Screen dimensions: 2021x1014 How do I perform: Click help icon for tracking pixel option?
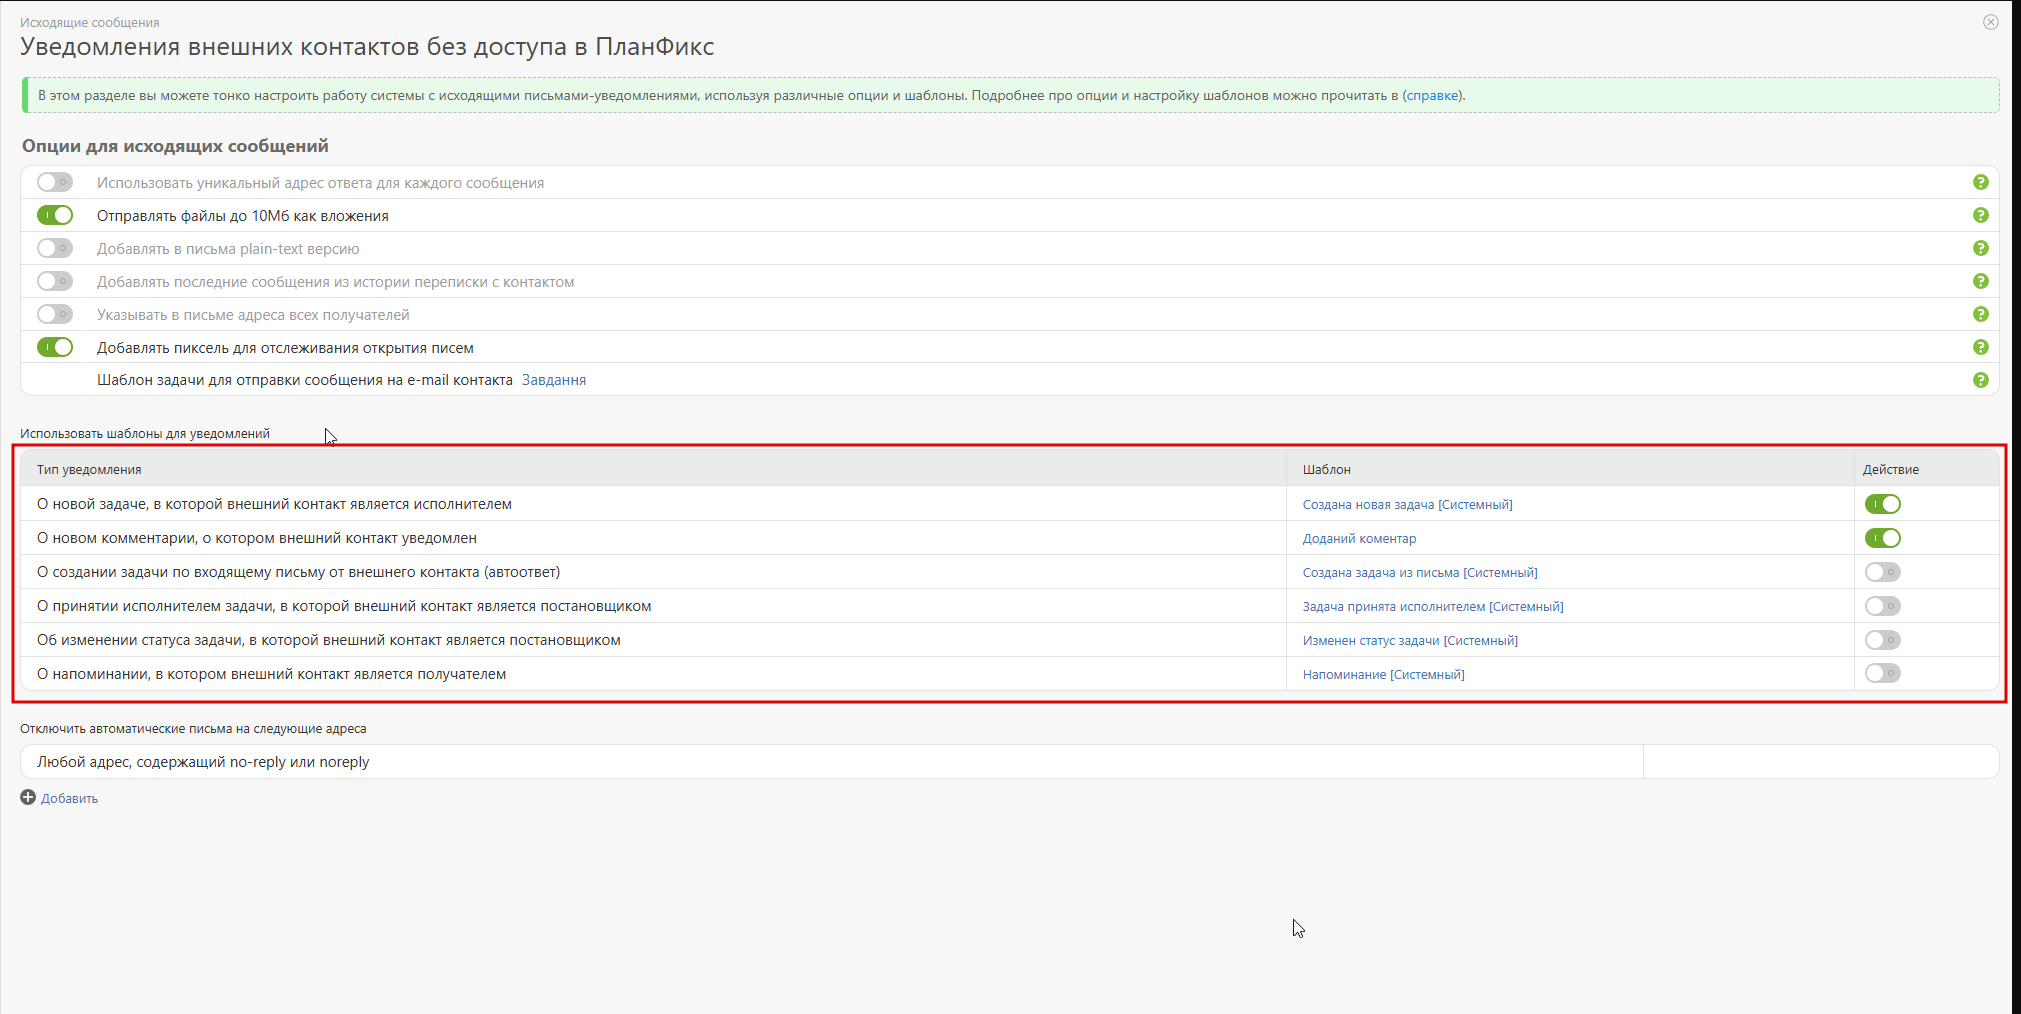(x=1980, y=347)
